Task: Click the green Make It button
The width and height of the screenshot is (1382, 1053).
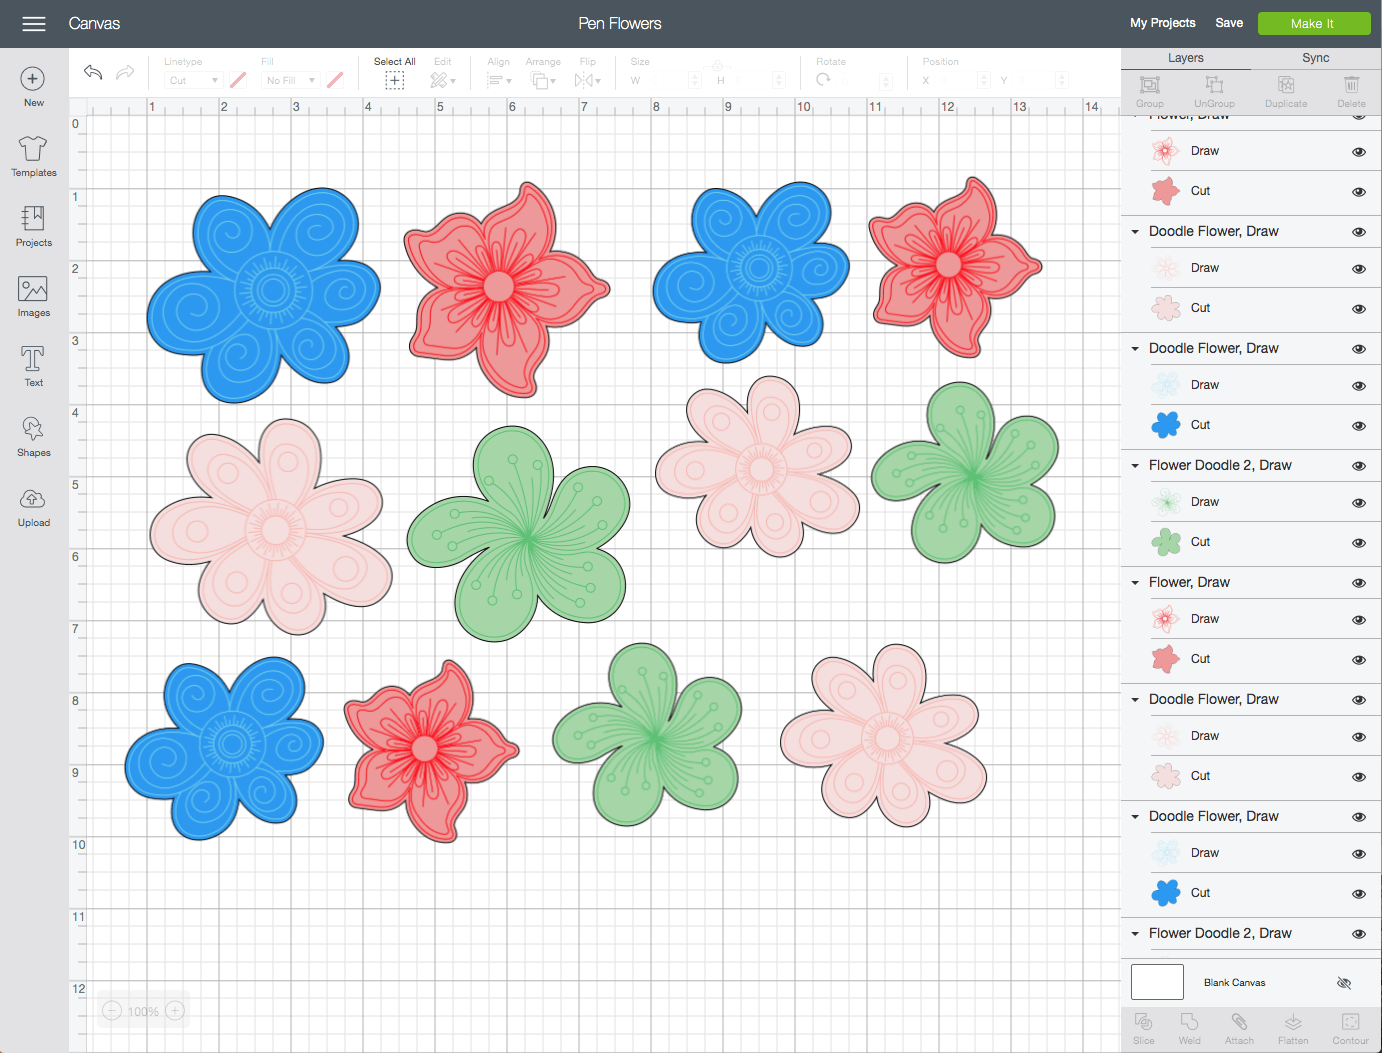Action: (x=1313, y=23)
